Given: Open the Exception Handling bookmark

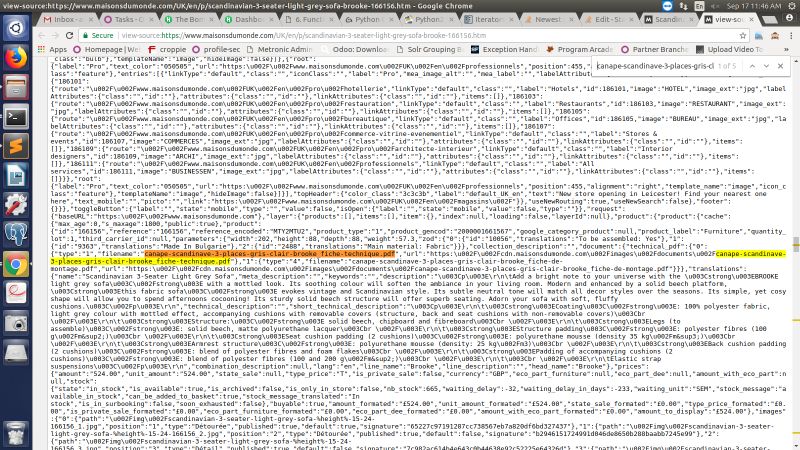Looking at the screenshot, I should tap(504, 49).
